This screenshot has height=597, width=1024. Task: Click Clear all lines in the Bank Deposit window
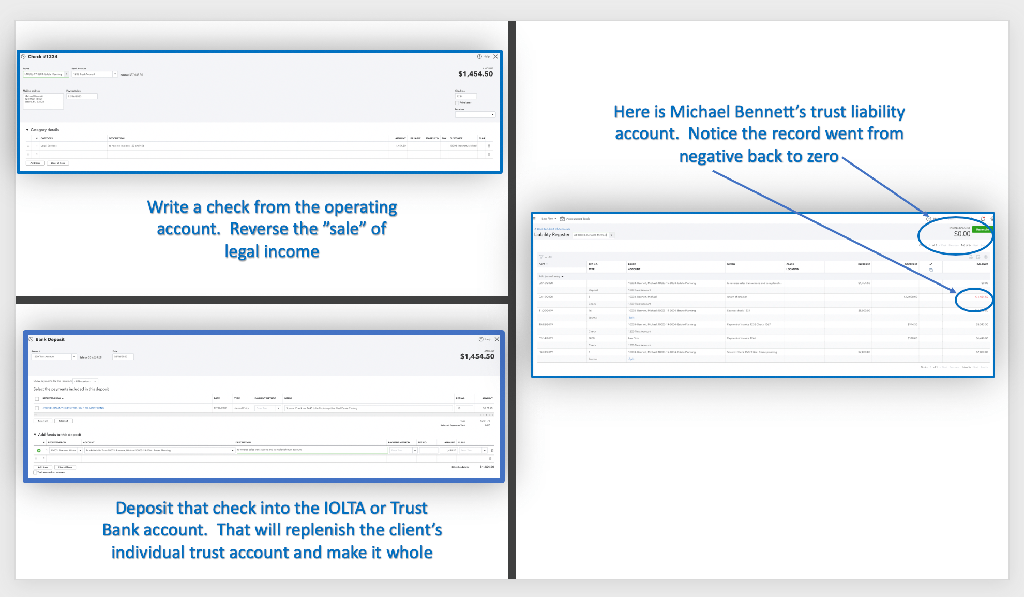[x=65, y=467]
